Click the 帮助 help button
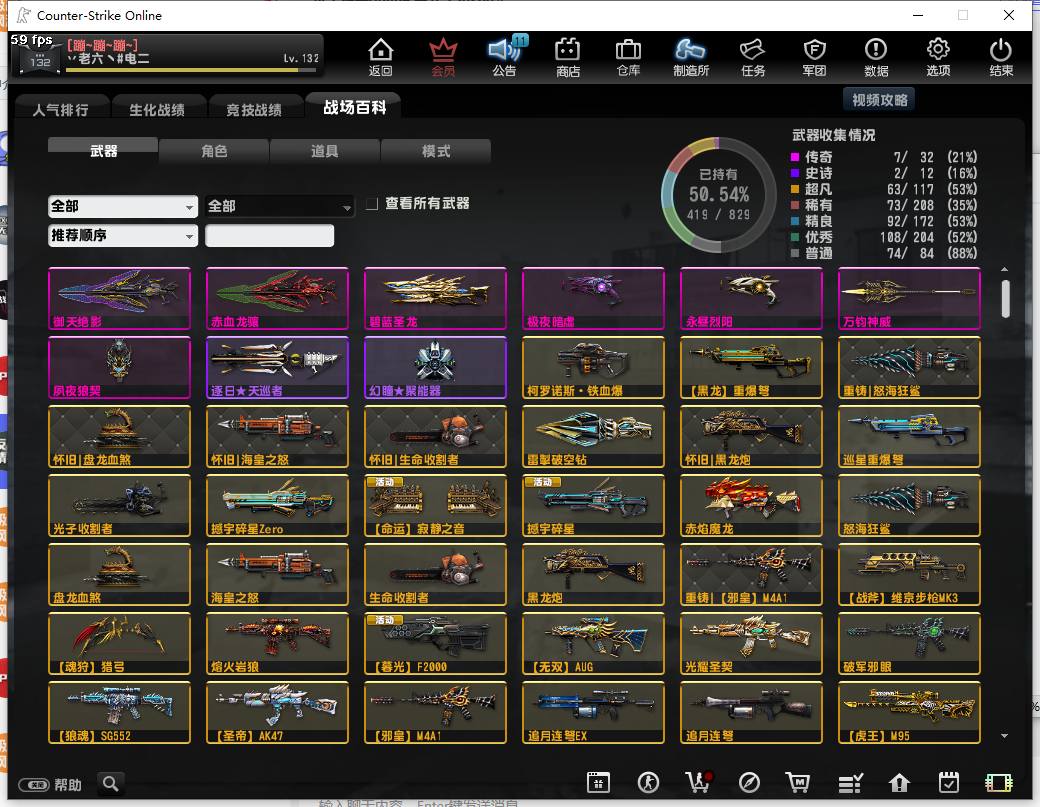Screen dimensions: 1040x807 pyautogui.click(x=50, y=785)
